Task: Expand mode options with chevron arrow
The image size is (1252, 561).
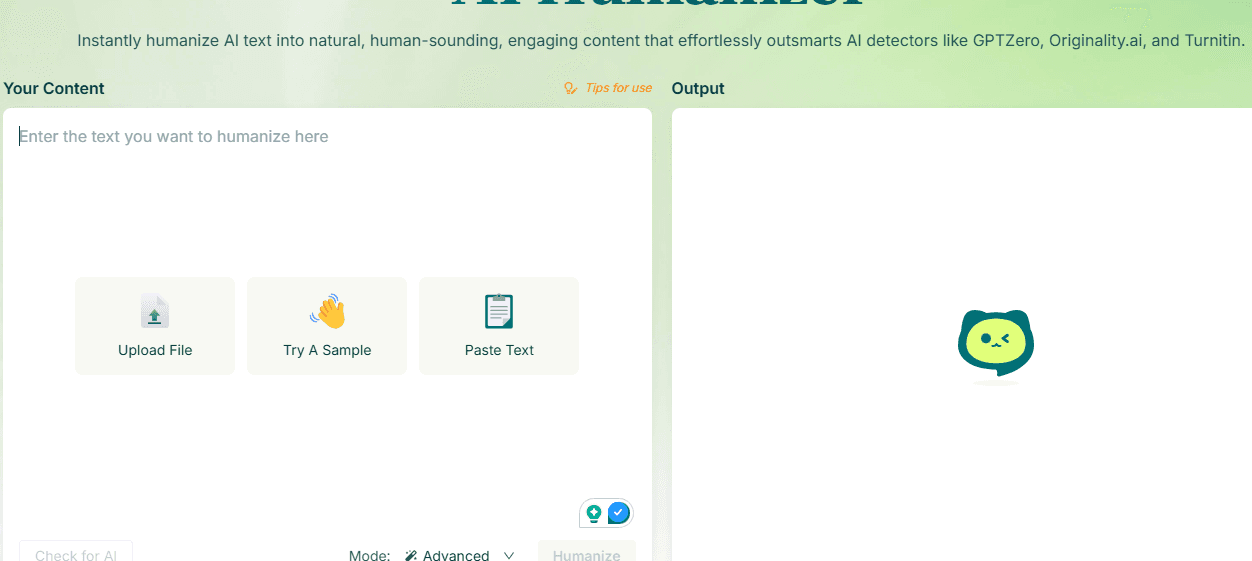Action: (509, 555)
